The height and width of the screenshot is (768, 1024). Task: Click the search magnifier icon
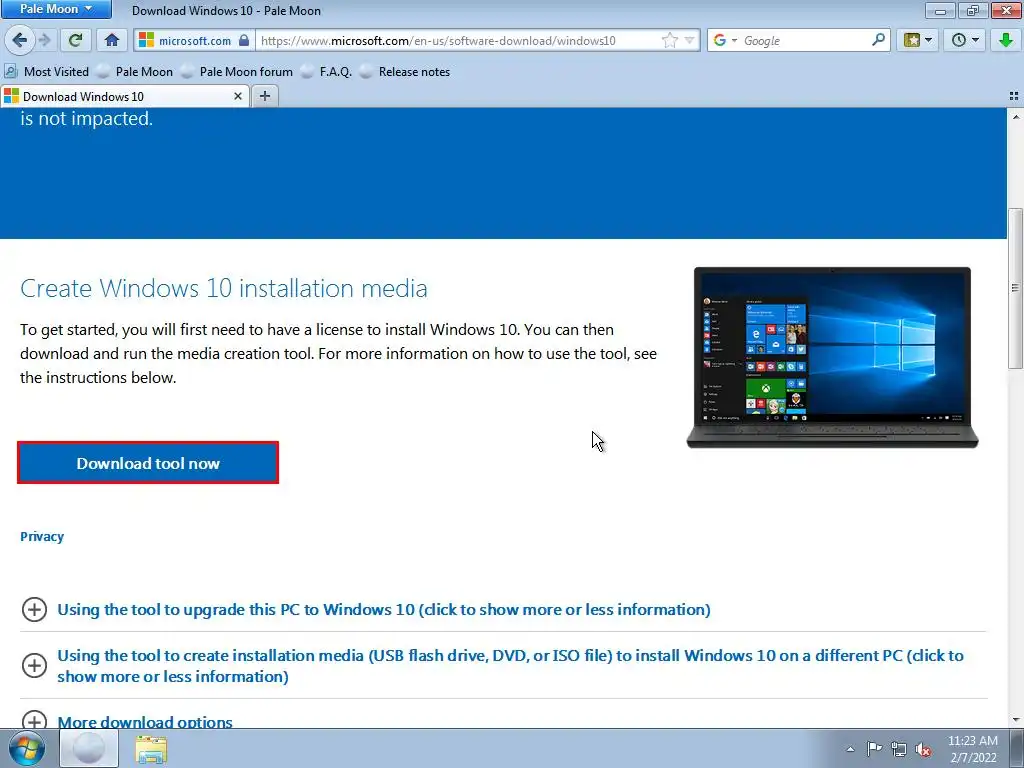878,40
